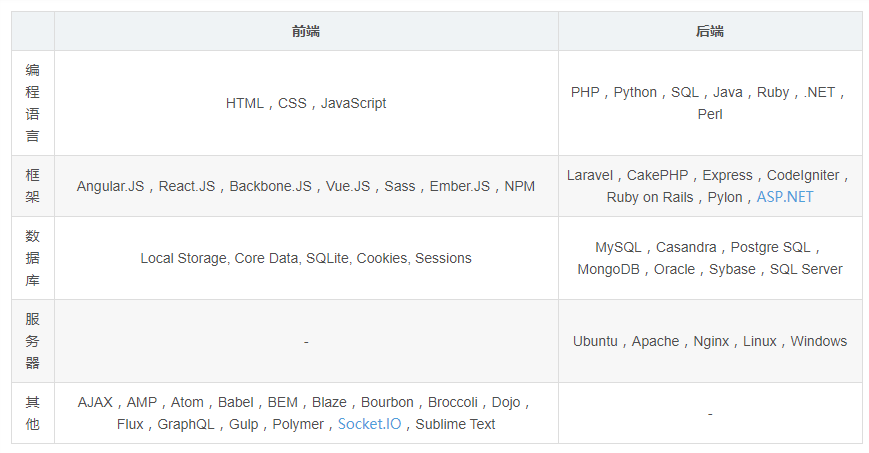This screenshot has width=869, height=453.
Task: Click the Perl text in backend languages
Action: (710, 114)
